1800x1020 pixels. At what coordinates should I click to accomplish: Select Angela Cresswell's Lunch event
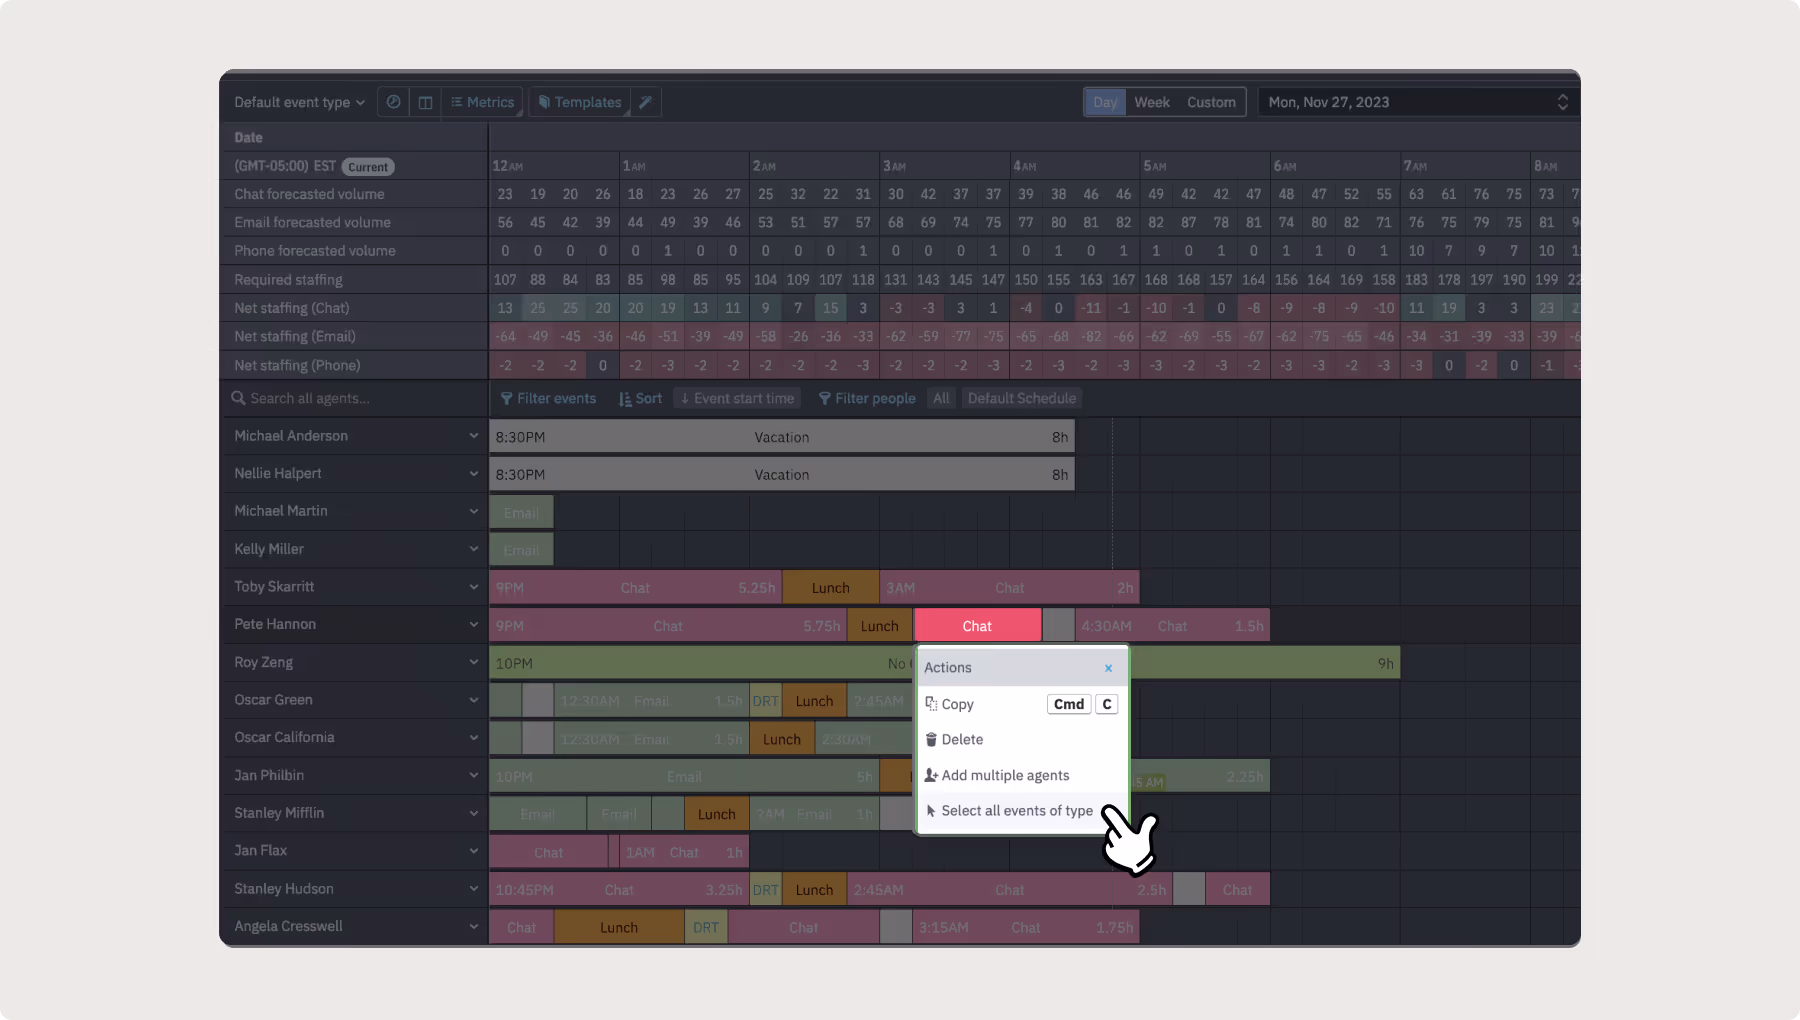point(619,928)
